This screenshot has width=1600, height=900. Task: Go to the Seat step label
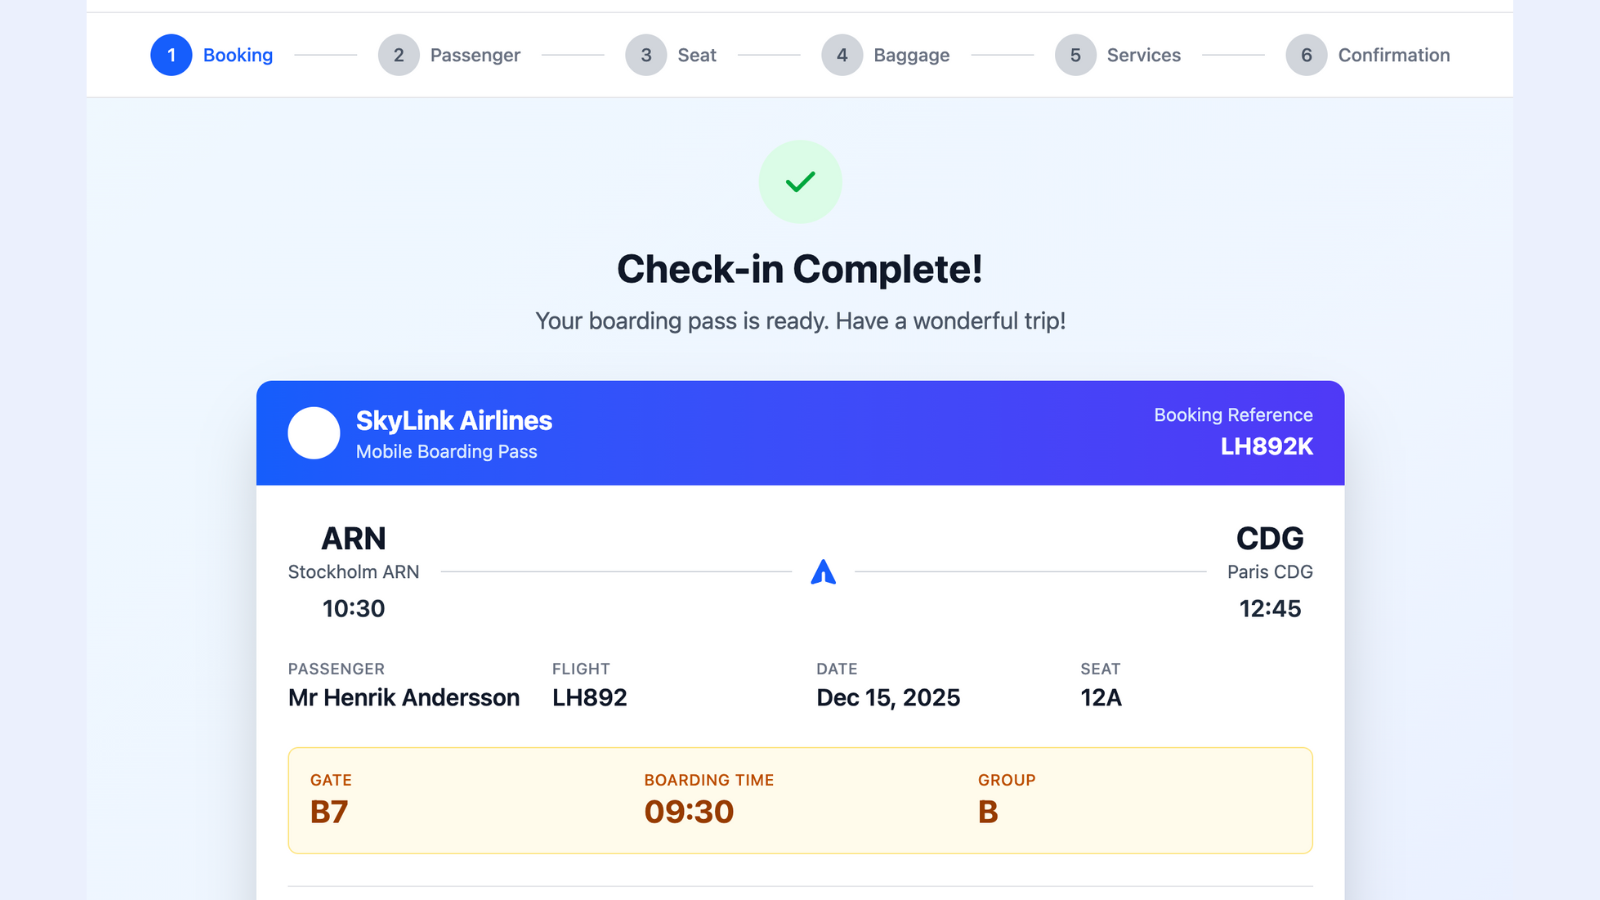pyautogui.click(x=697, y=55)
